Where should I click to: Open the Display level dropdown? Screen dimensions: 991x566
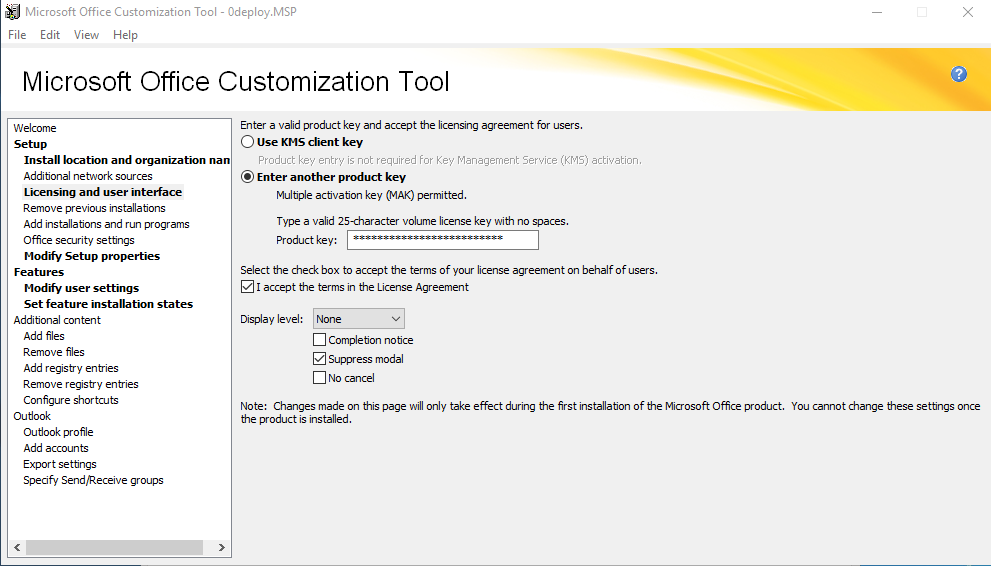click(358, 319)
